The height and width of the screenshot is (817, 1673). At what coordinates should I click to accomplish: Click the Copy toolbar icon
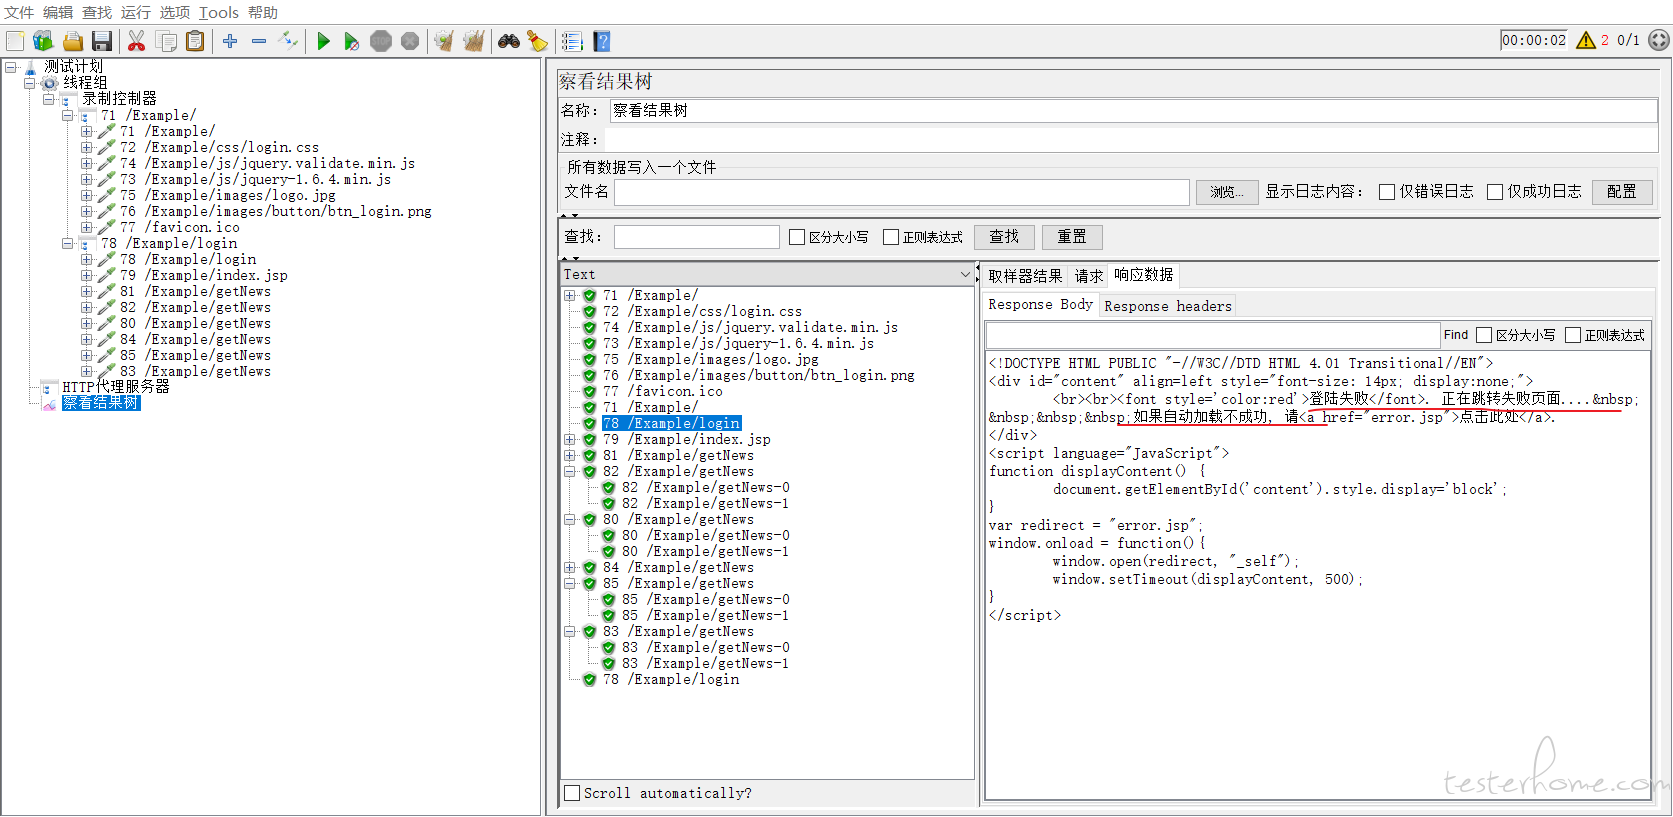(x=166, y=41)
